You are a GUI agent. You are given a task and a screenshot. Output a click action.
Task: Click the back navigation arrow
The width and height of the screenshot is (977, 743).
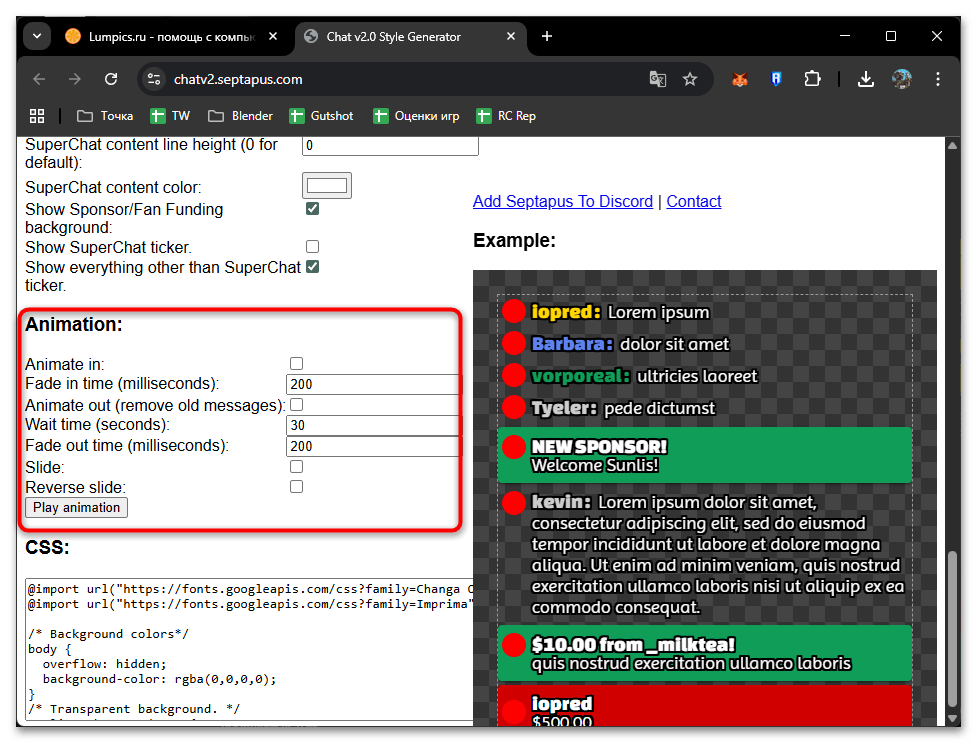(39, 79)
